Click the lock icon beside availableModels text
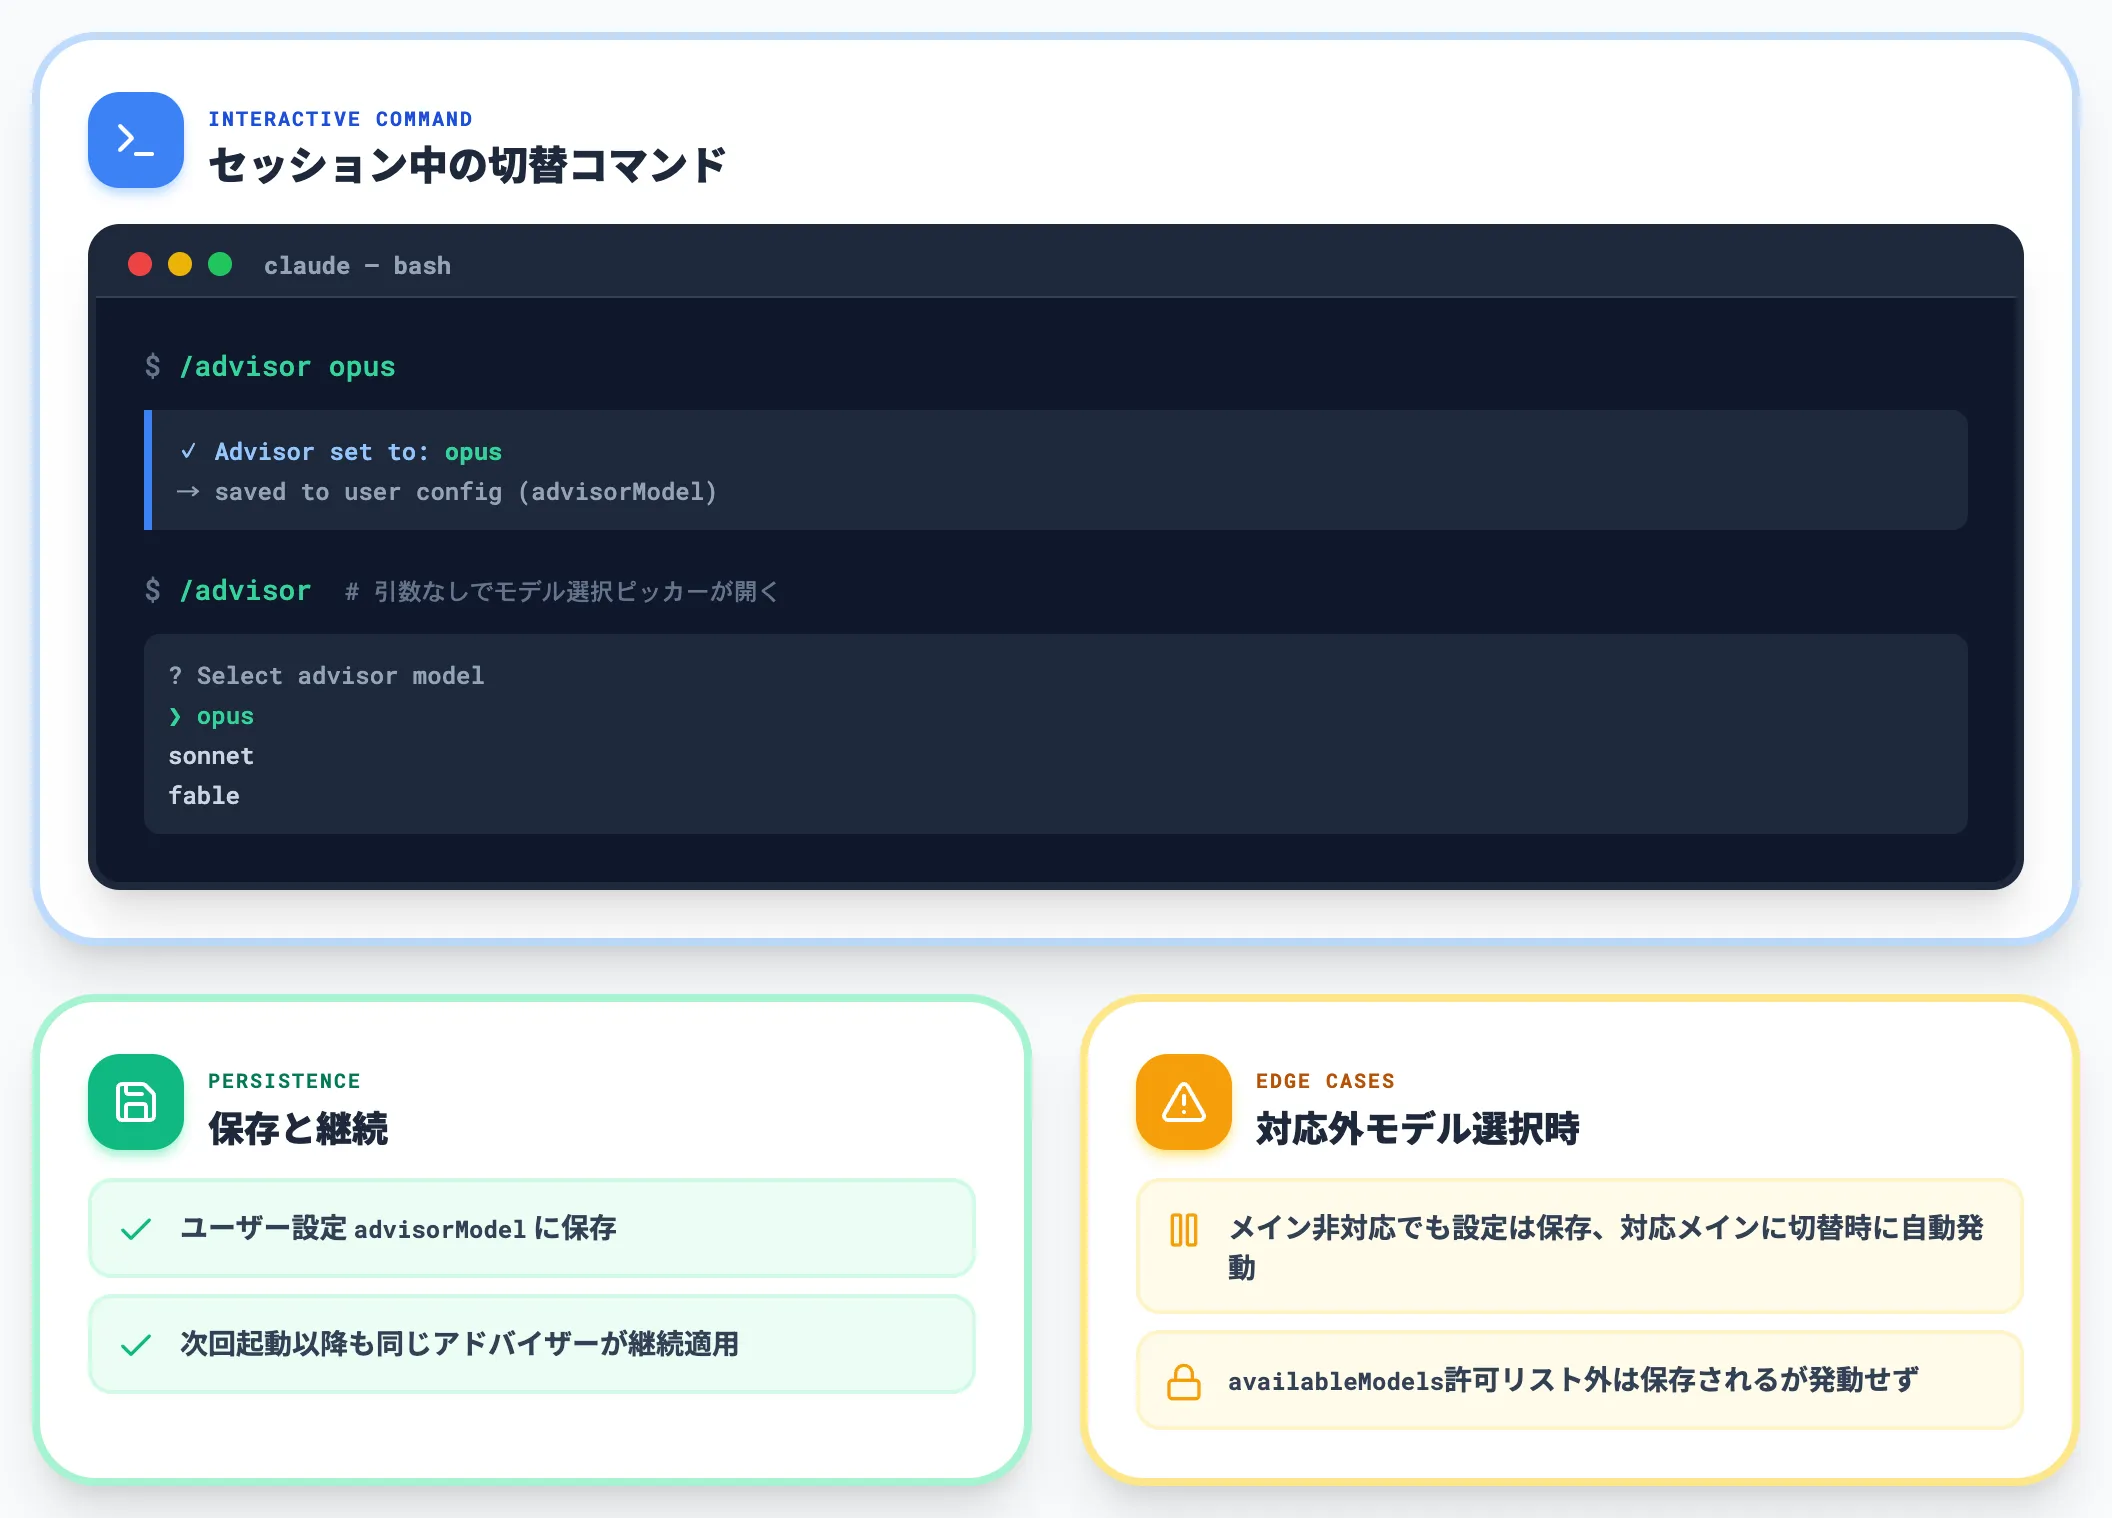 1184,1381
